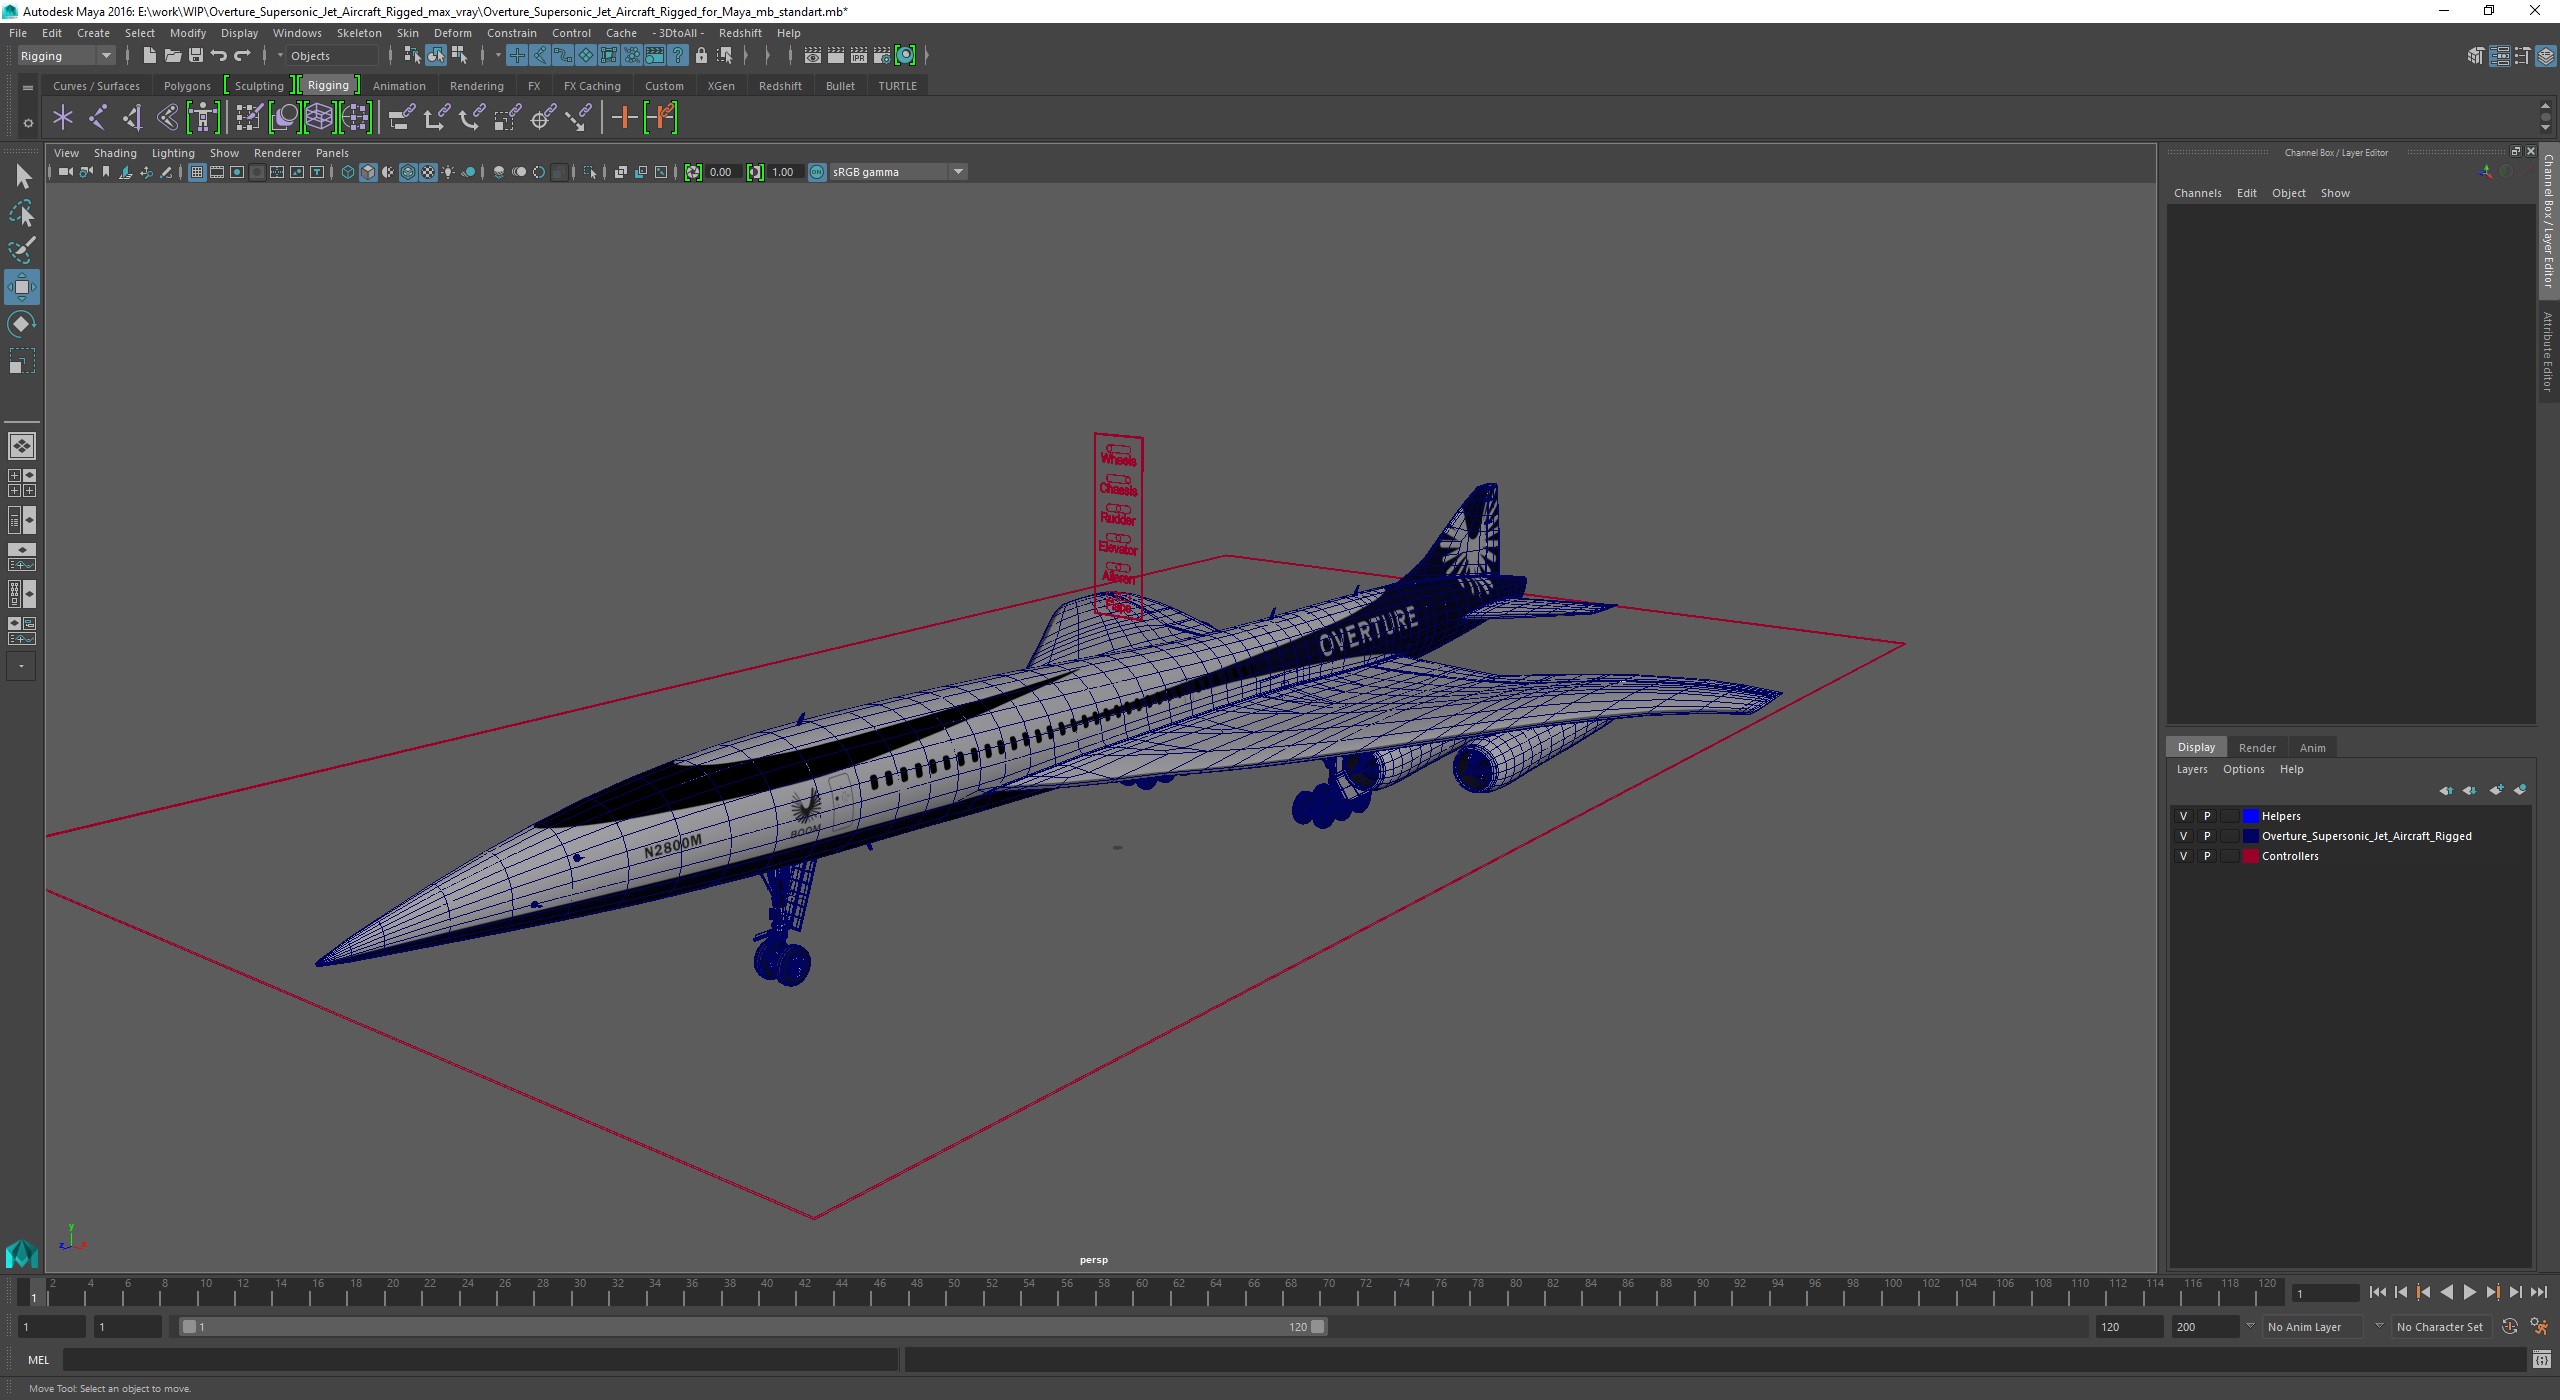Activate the Scale tool in toolbox
2560x1400 pixels.
(22, 361)
